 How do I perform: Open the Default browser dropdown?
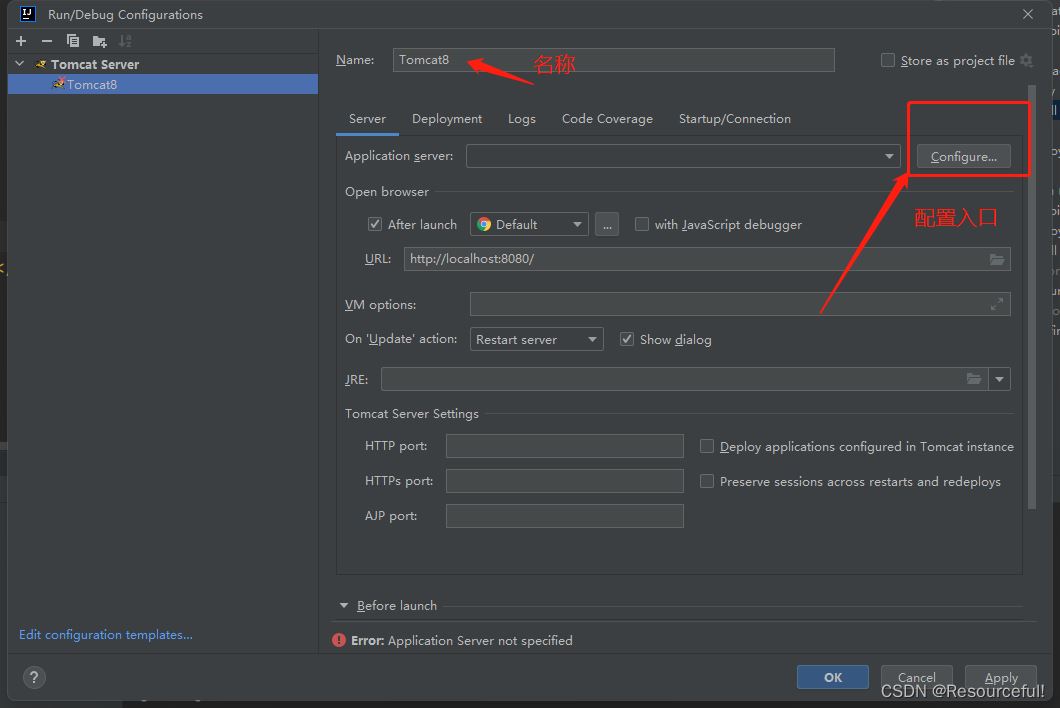pos(529,225)
